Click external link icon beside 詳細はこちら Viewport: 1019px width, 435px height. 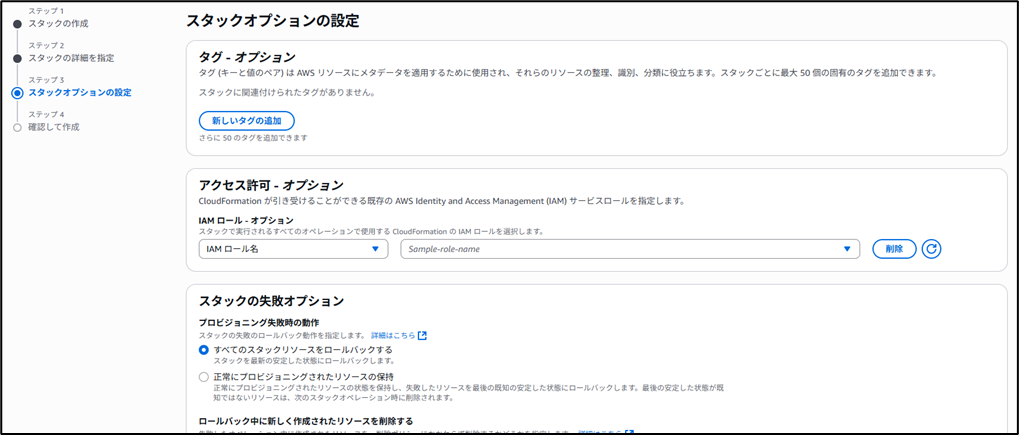423,335
